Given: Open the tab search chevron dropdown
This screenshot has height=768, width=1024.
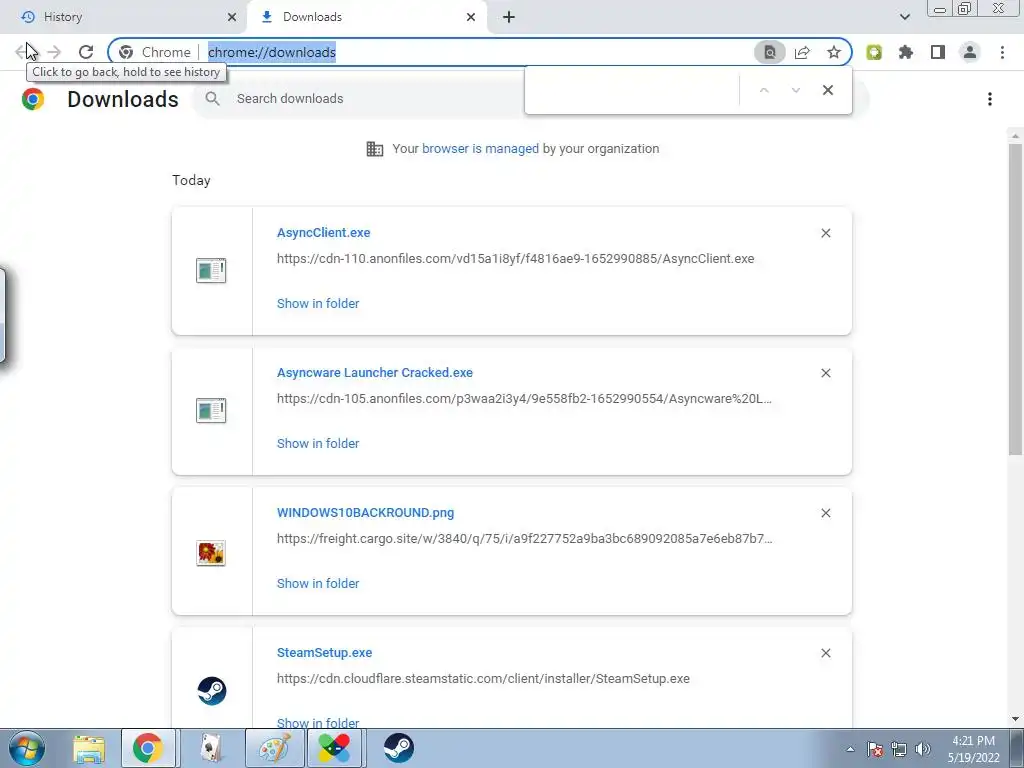Looking at the screenshot, I should [x=904, y=17].
